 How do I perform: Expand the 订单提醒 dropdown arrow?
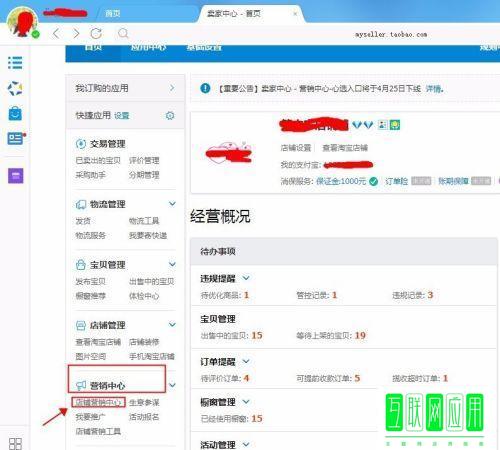[246, 361]
